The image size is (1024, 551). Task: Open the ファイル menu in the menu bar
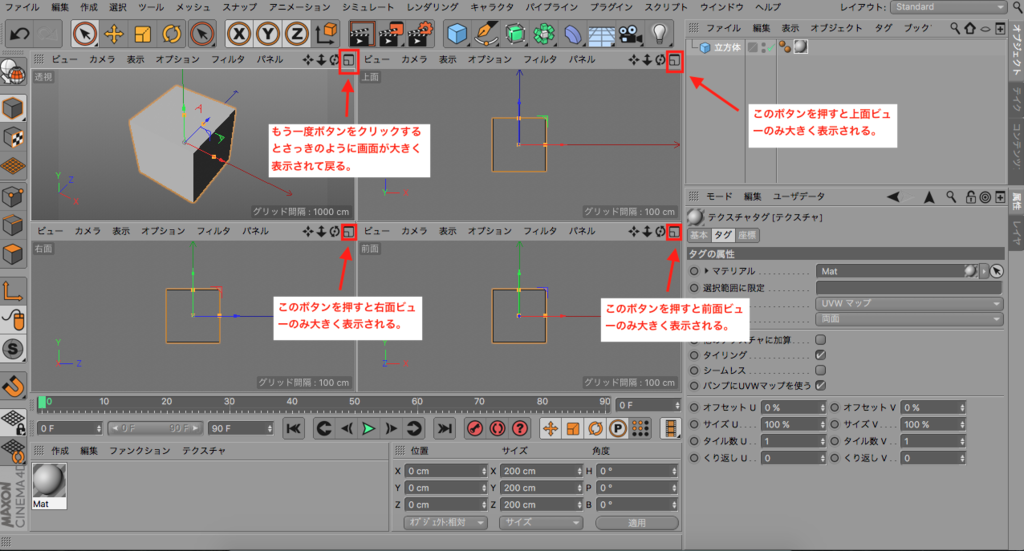(22, 7)
